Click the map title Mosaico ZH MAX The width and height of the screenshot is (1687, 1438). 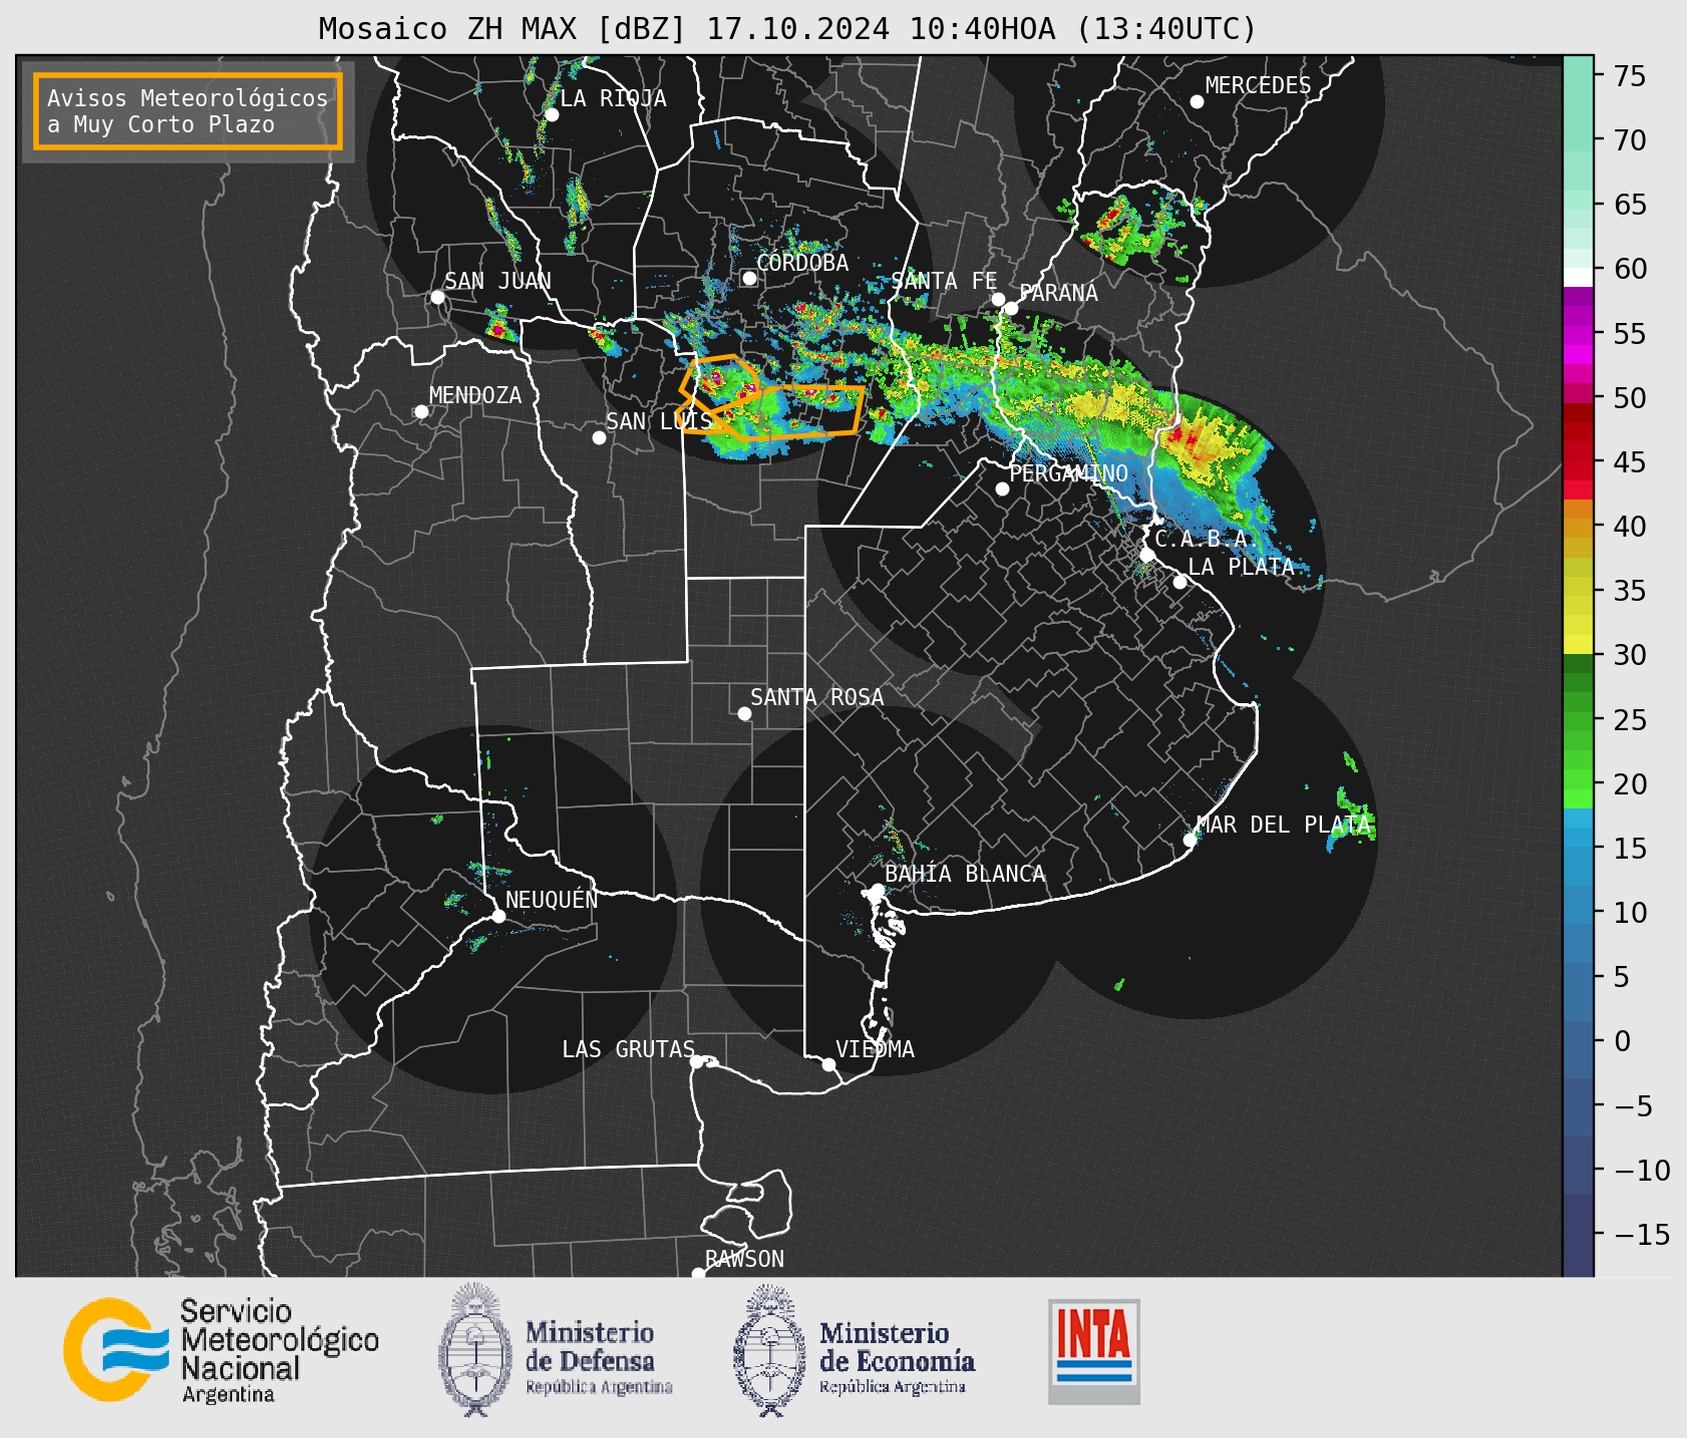787,29
